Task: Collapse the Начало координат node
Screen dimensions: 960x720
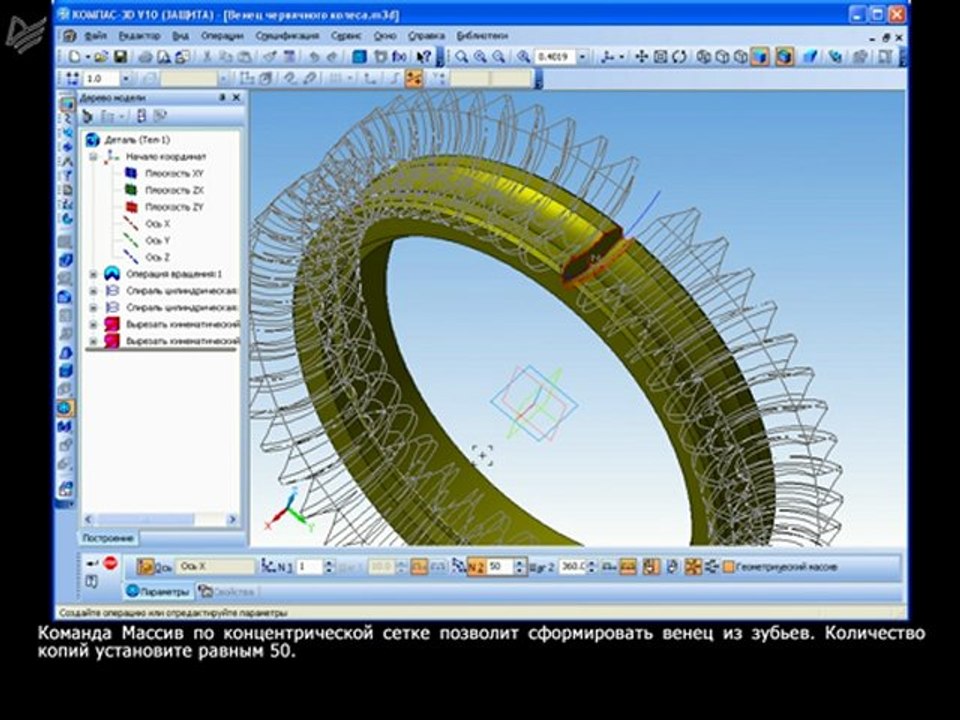Action: tap(93, 157)
